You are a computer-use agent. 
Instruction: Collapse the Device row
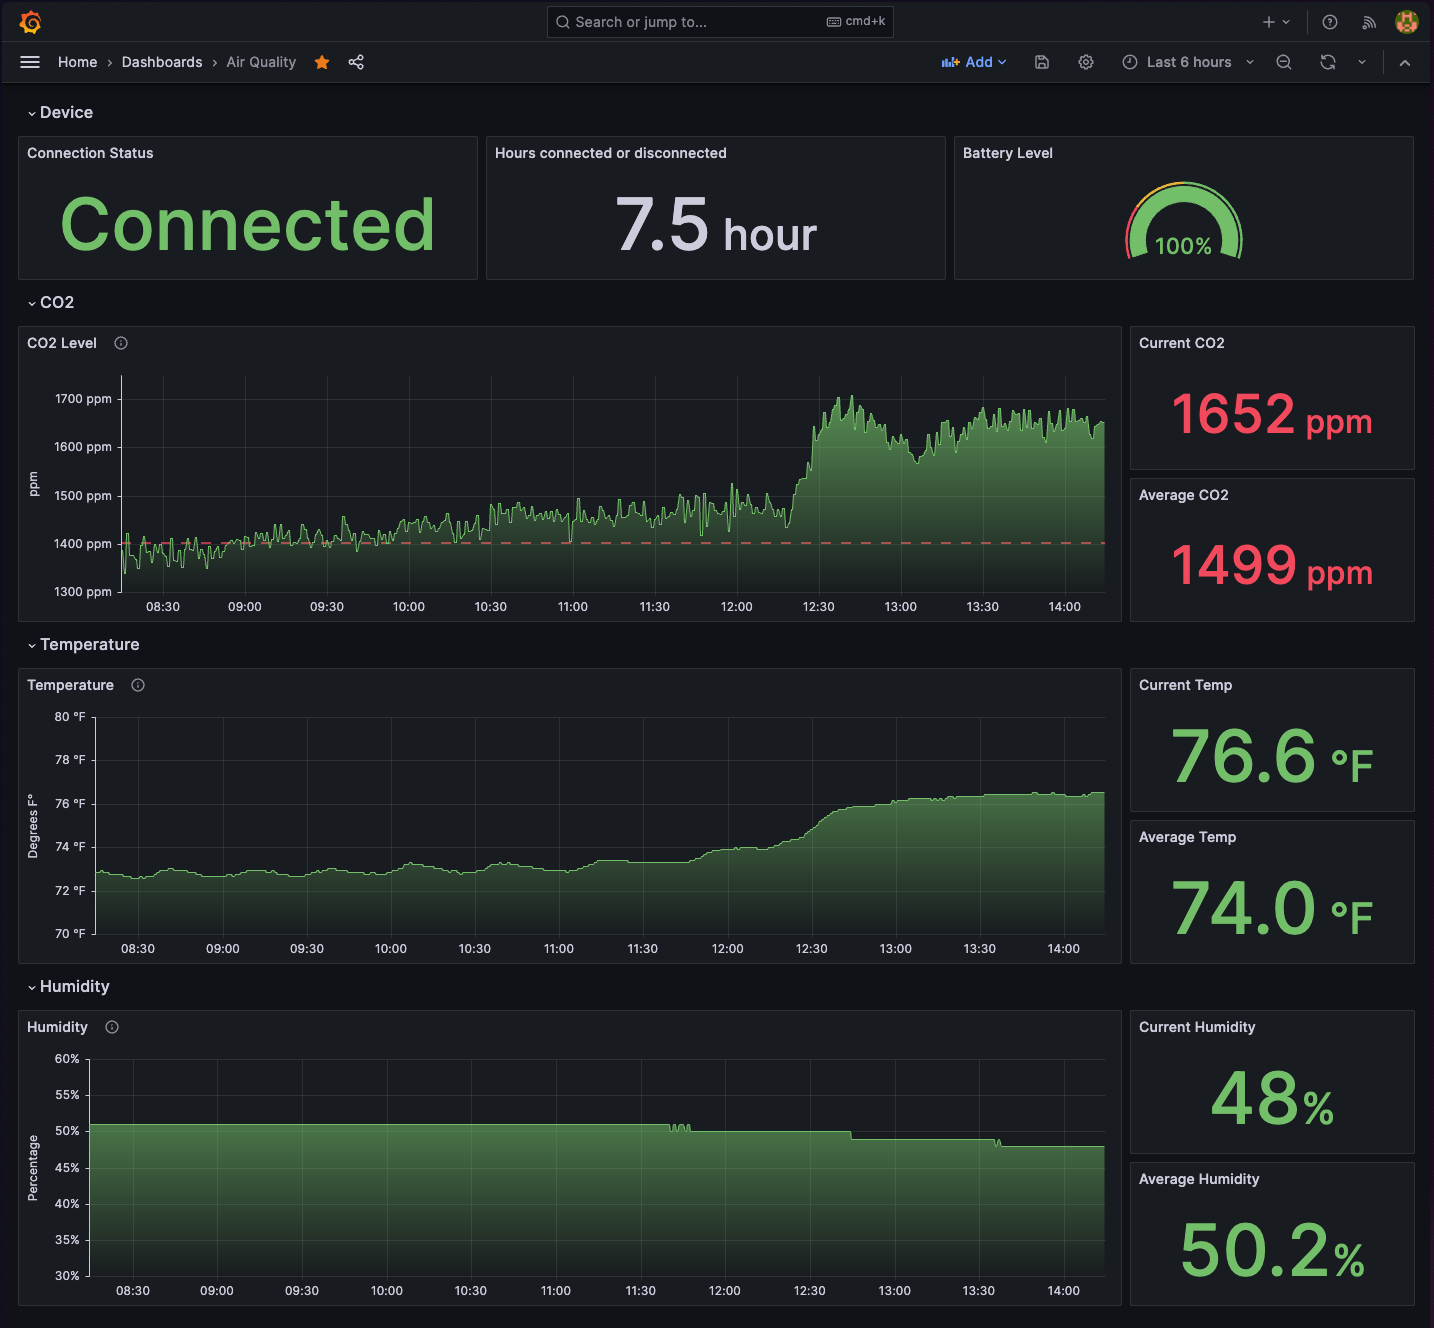click(60, 113)
